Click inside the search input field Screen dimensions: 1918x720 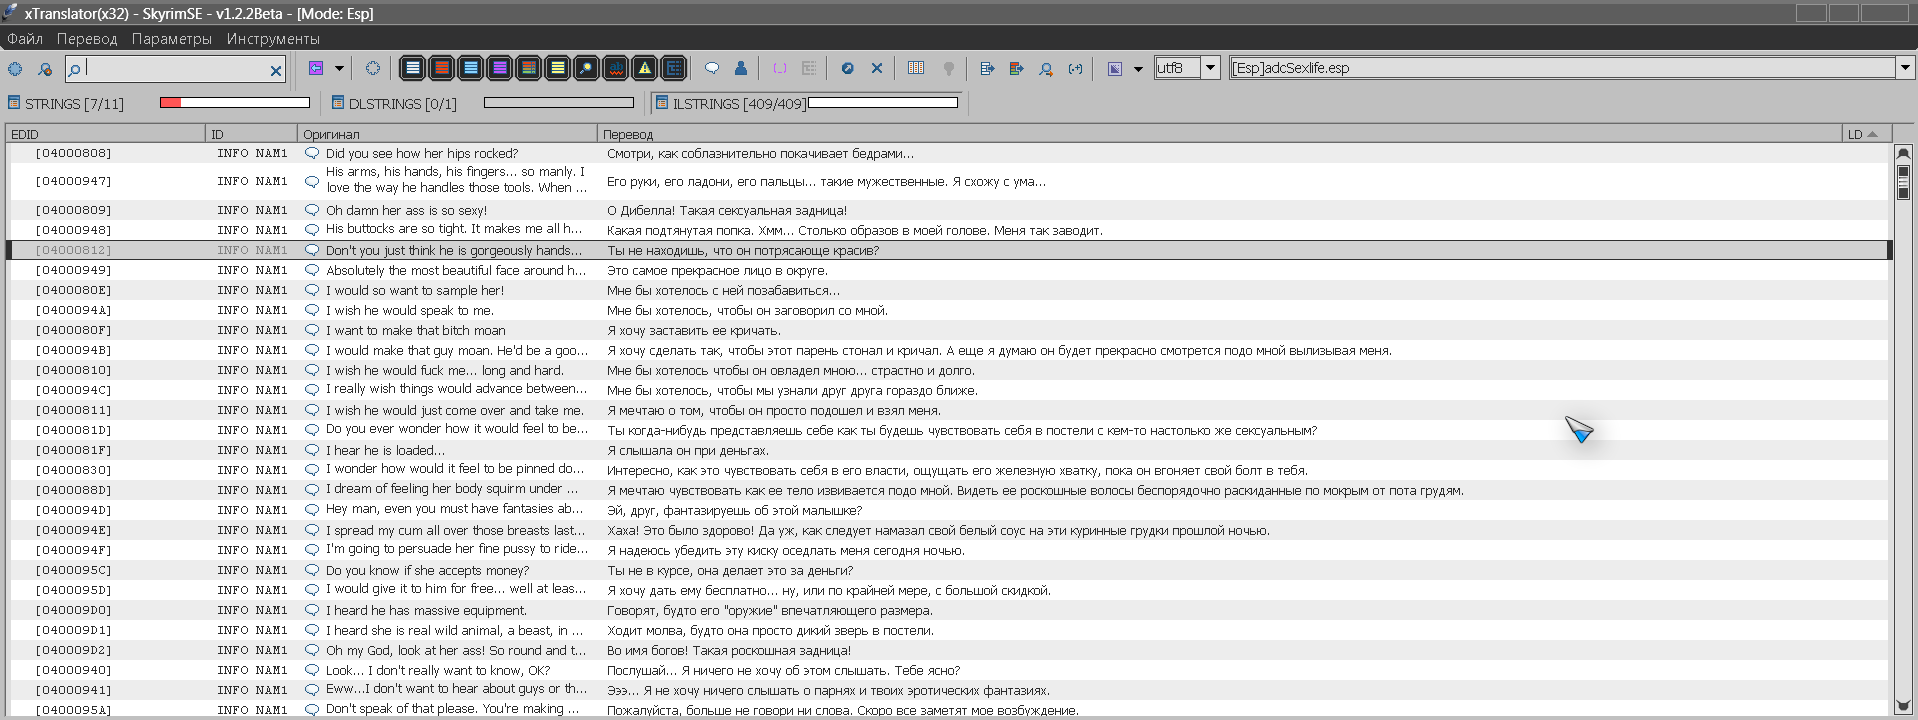176,68
